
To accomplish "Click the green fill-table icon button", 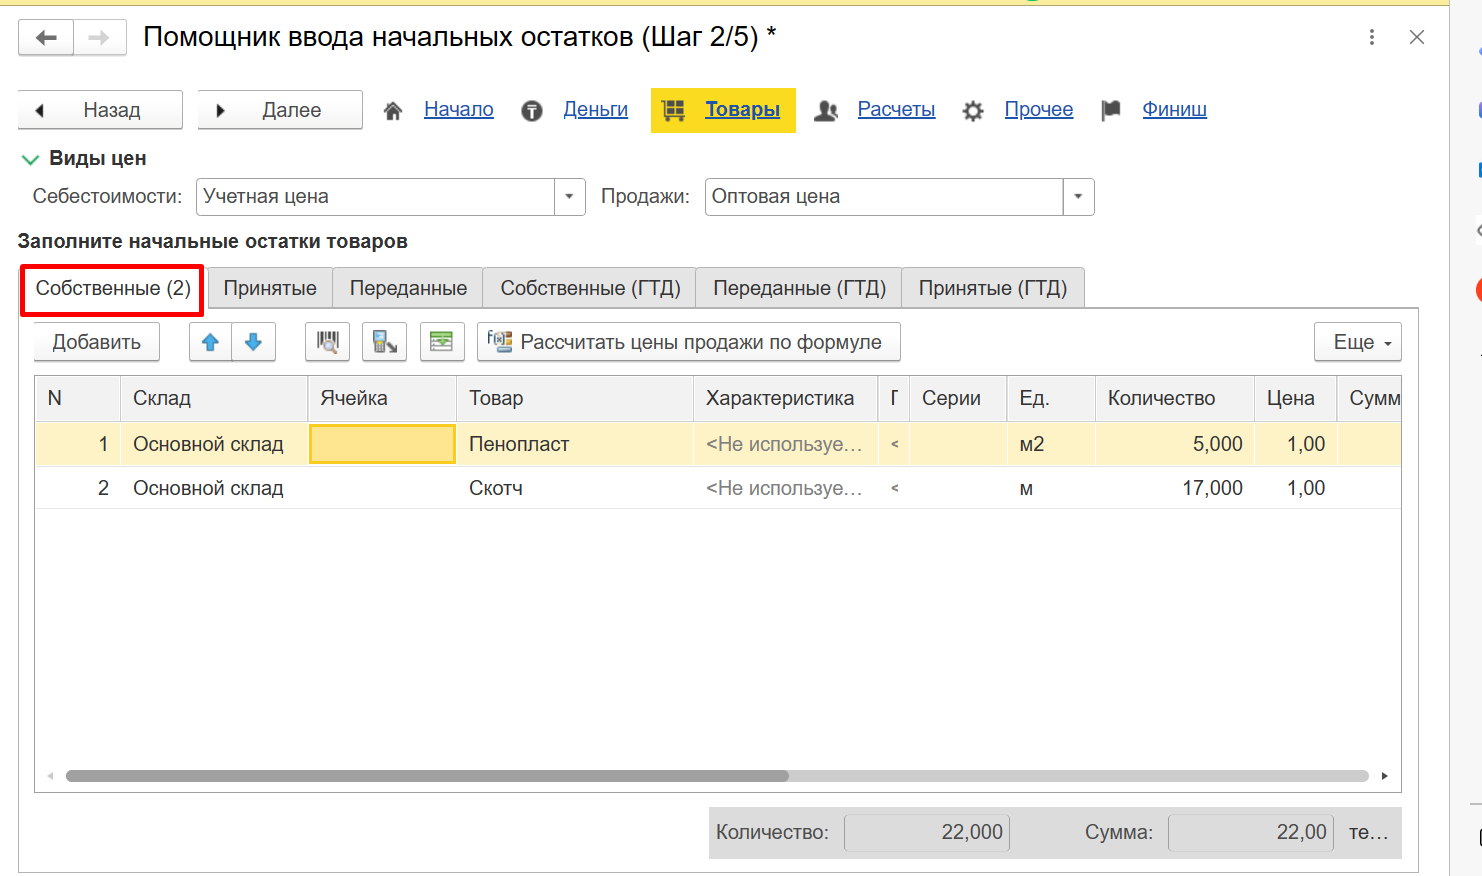I will pyautogui.click(x=441, y=342).
